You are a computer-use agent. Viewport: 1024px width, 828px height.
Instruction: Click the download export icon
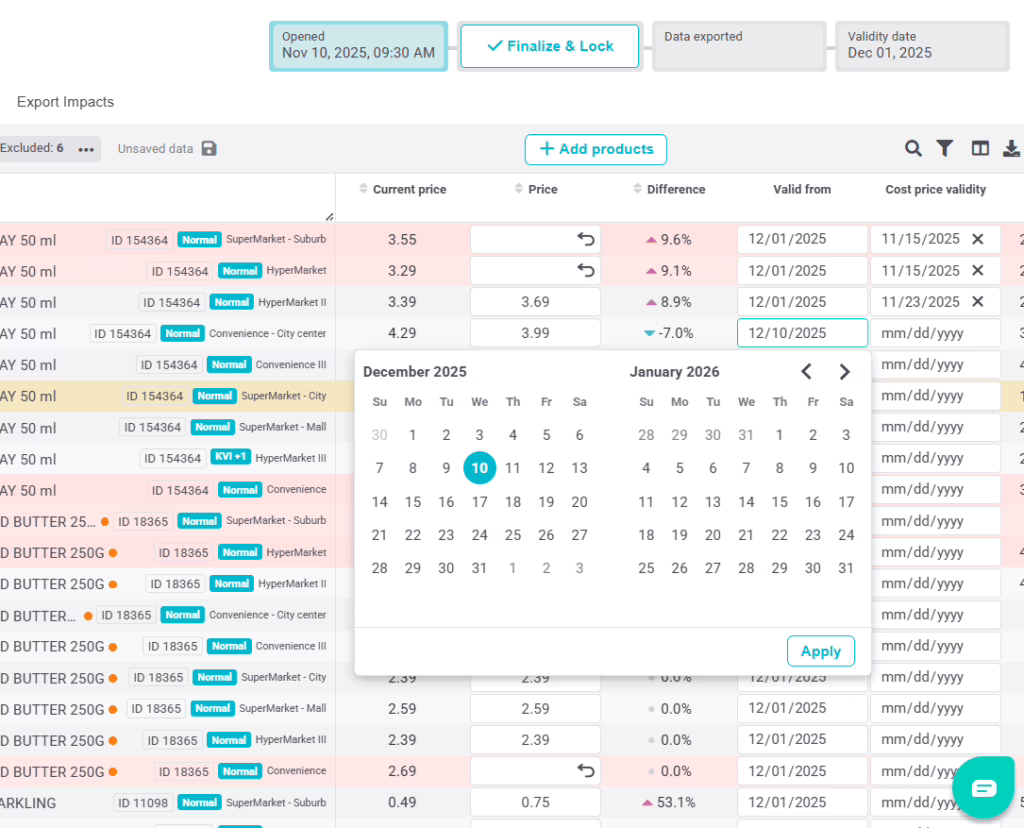coord(1011,149)
